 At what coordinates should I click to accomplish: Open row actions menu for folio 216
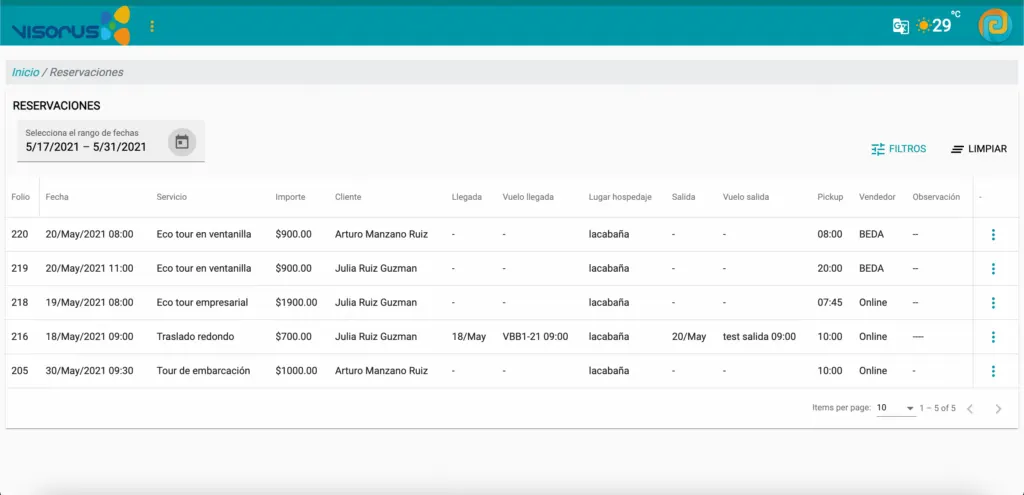tap(993, 337)
